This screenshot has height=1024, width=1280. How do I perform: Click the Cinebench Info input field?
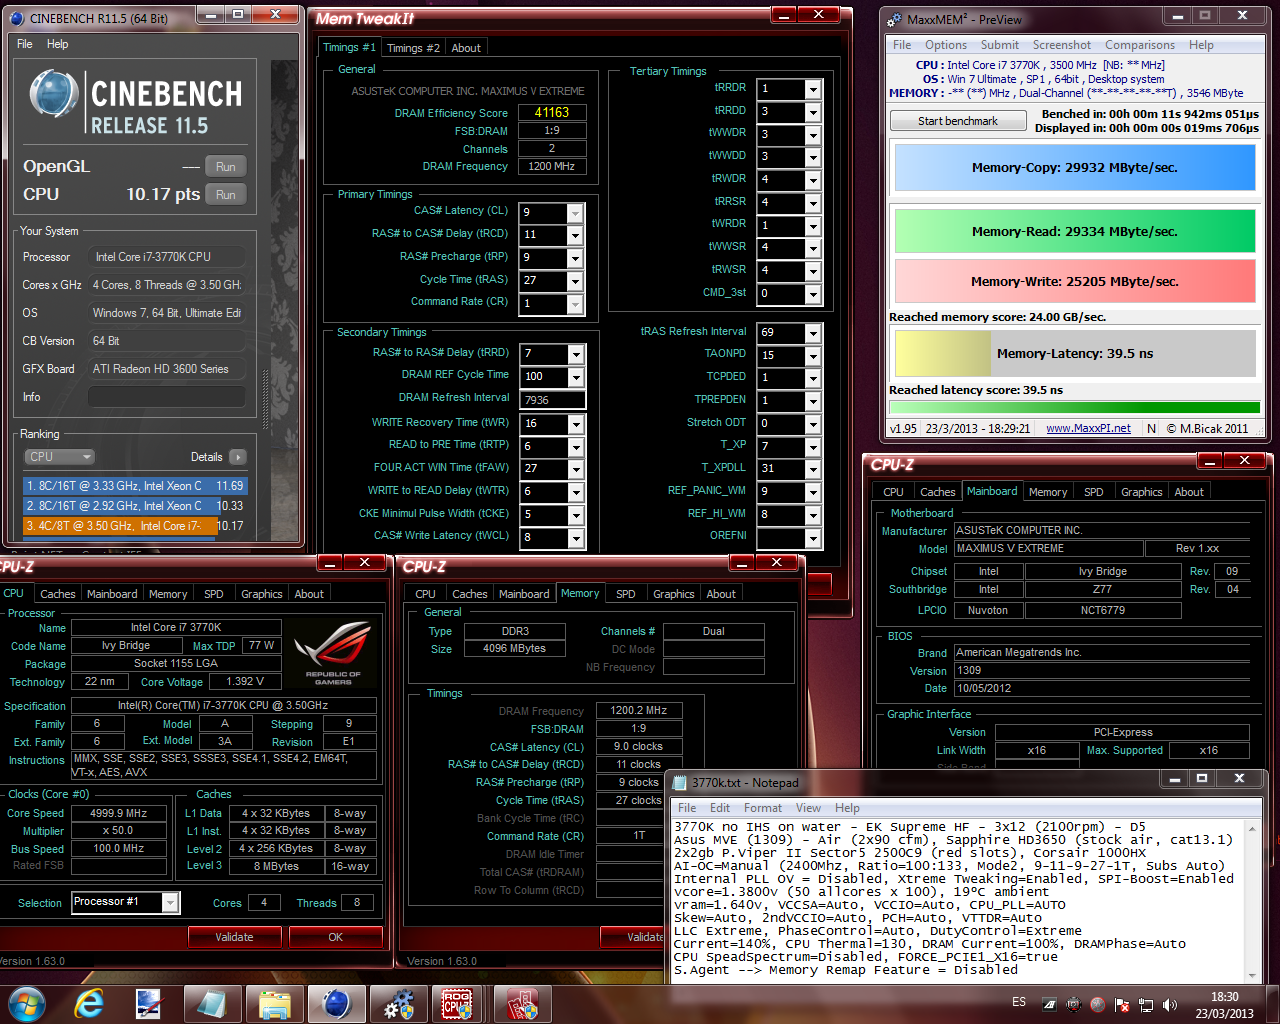point(166,397)
